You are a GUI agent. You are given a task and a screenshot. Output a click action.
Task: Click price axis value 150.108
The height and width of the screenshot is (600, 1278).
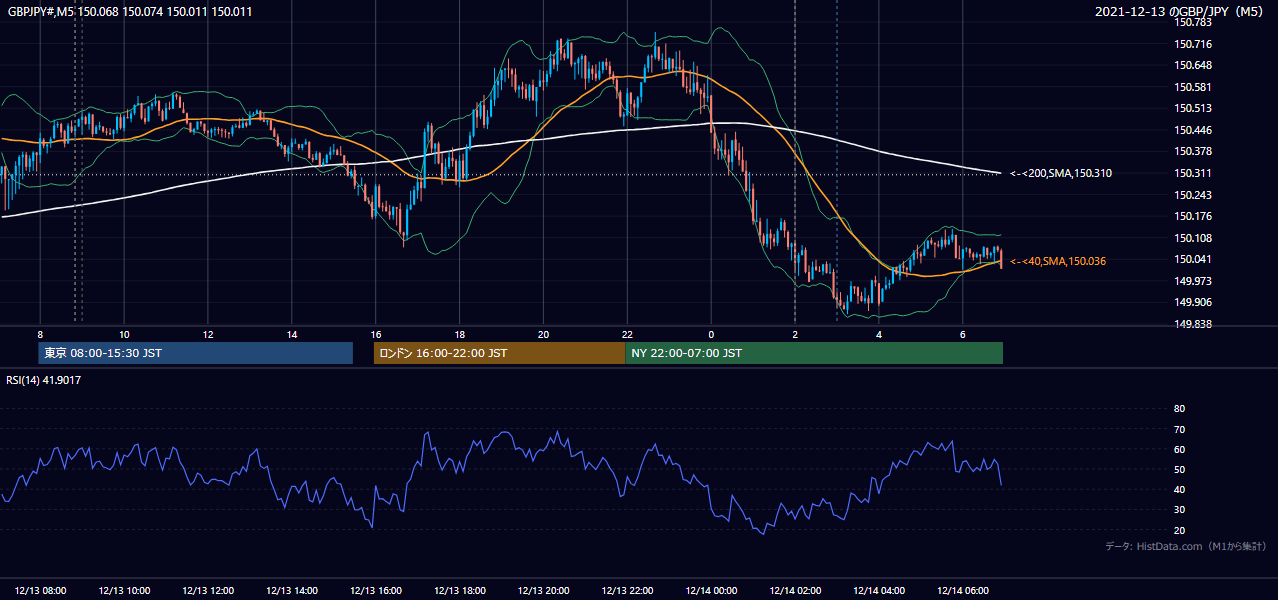tap(1193, 238)
